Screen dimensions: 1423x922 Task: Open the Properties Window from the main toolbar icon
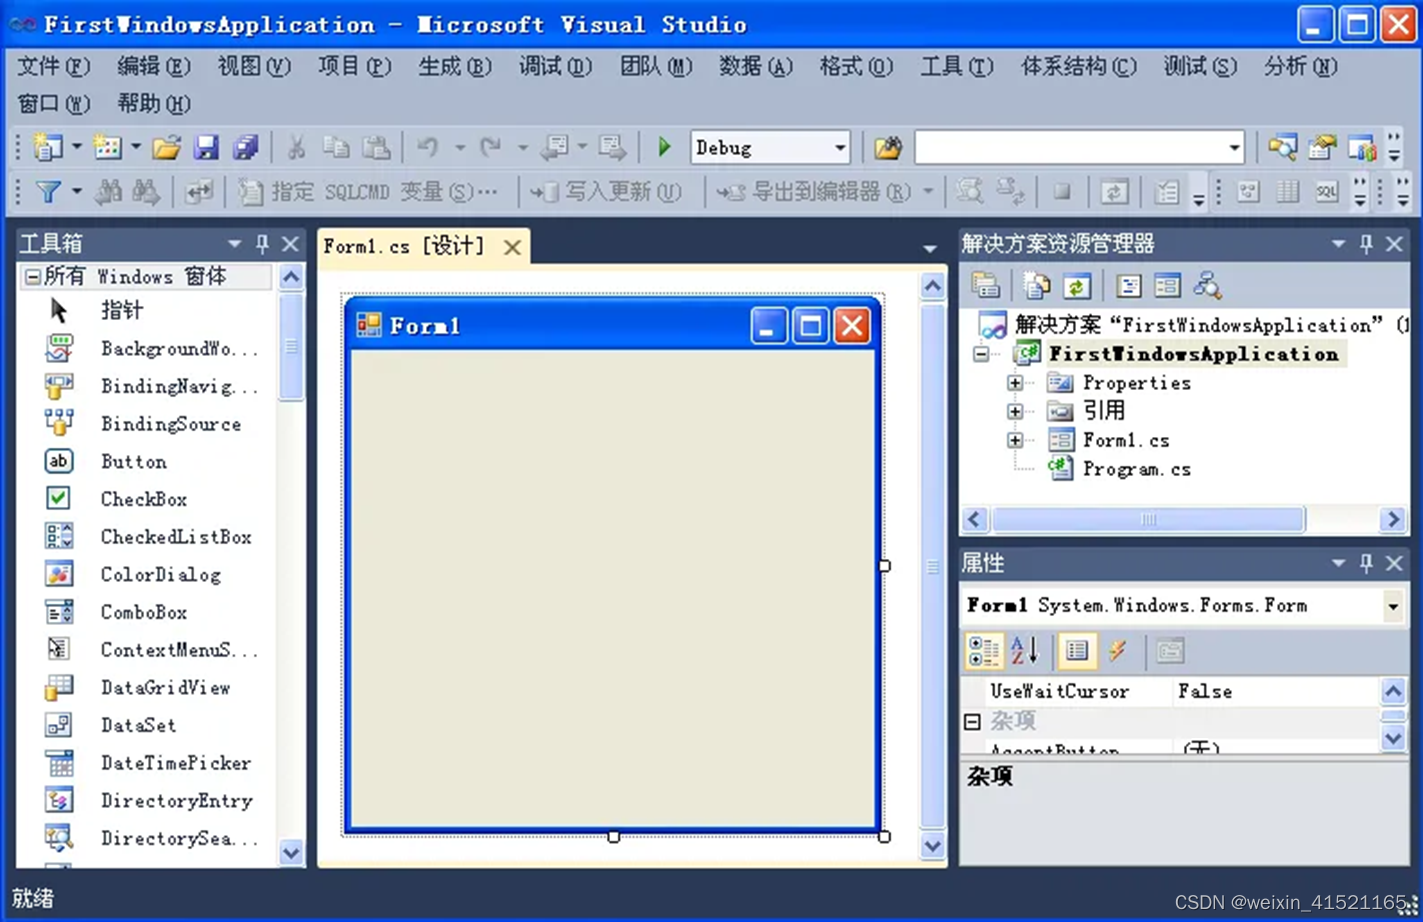1322,148
